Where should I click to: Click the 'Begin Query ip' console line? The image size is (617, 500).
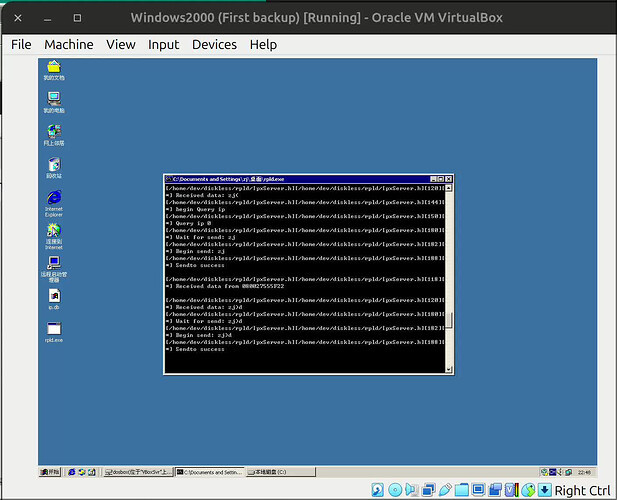click(196, 209)
